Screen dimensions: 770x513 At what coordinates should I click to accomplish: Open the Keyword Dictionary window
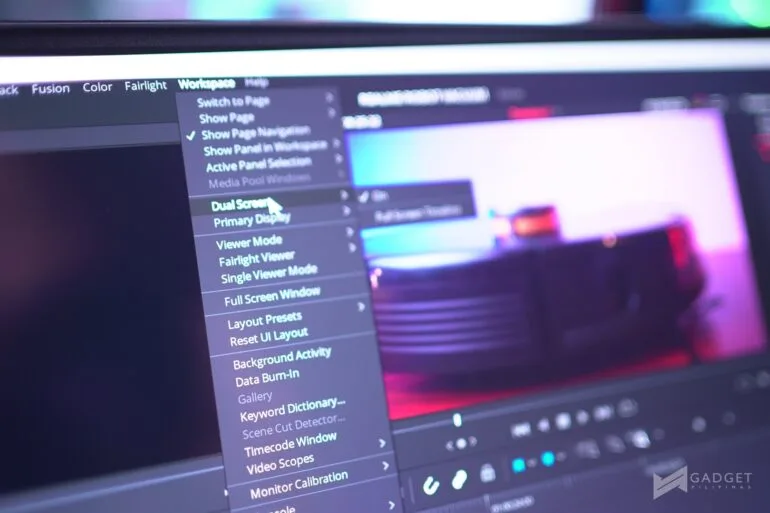(x=293, y=408)
